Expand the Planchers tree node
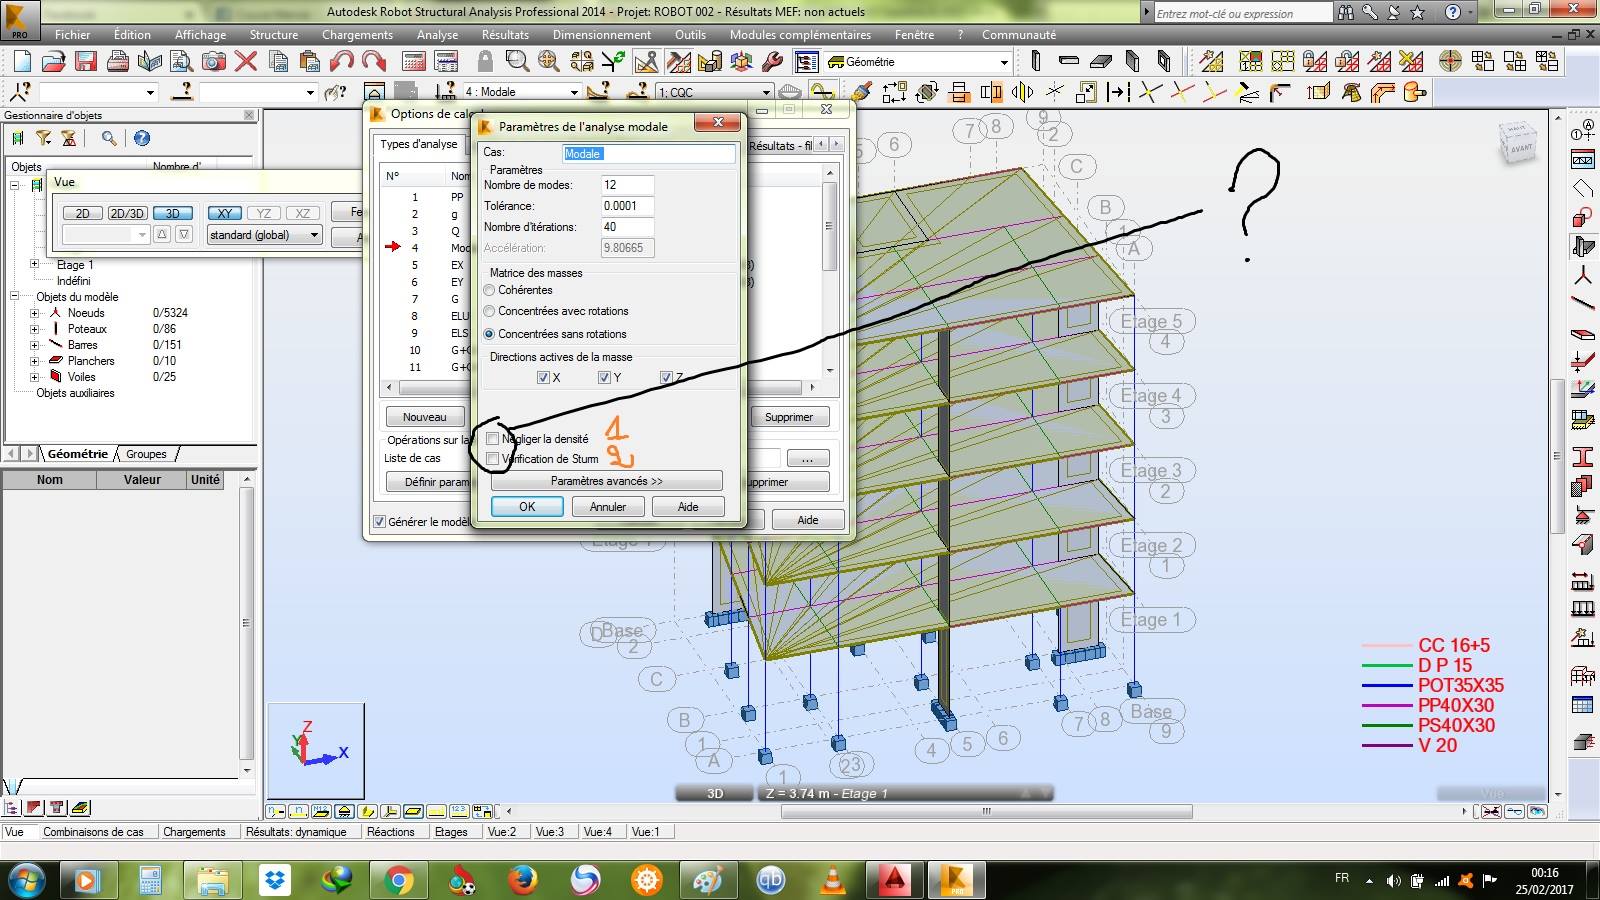 (x=34, y=361)
